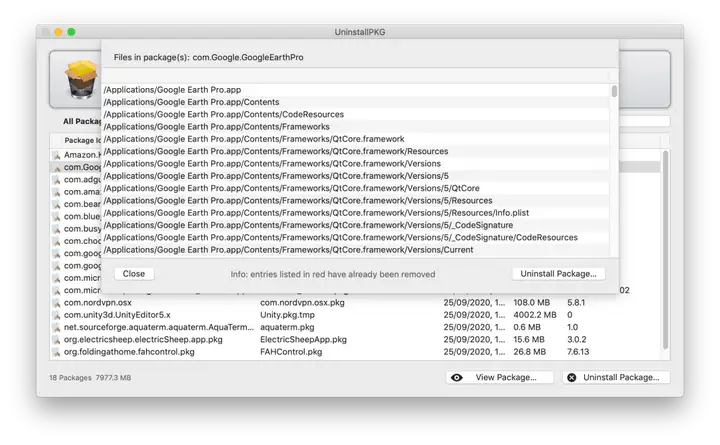
Task: Click package icon beside com.choc row
Action: (56, 242)
